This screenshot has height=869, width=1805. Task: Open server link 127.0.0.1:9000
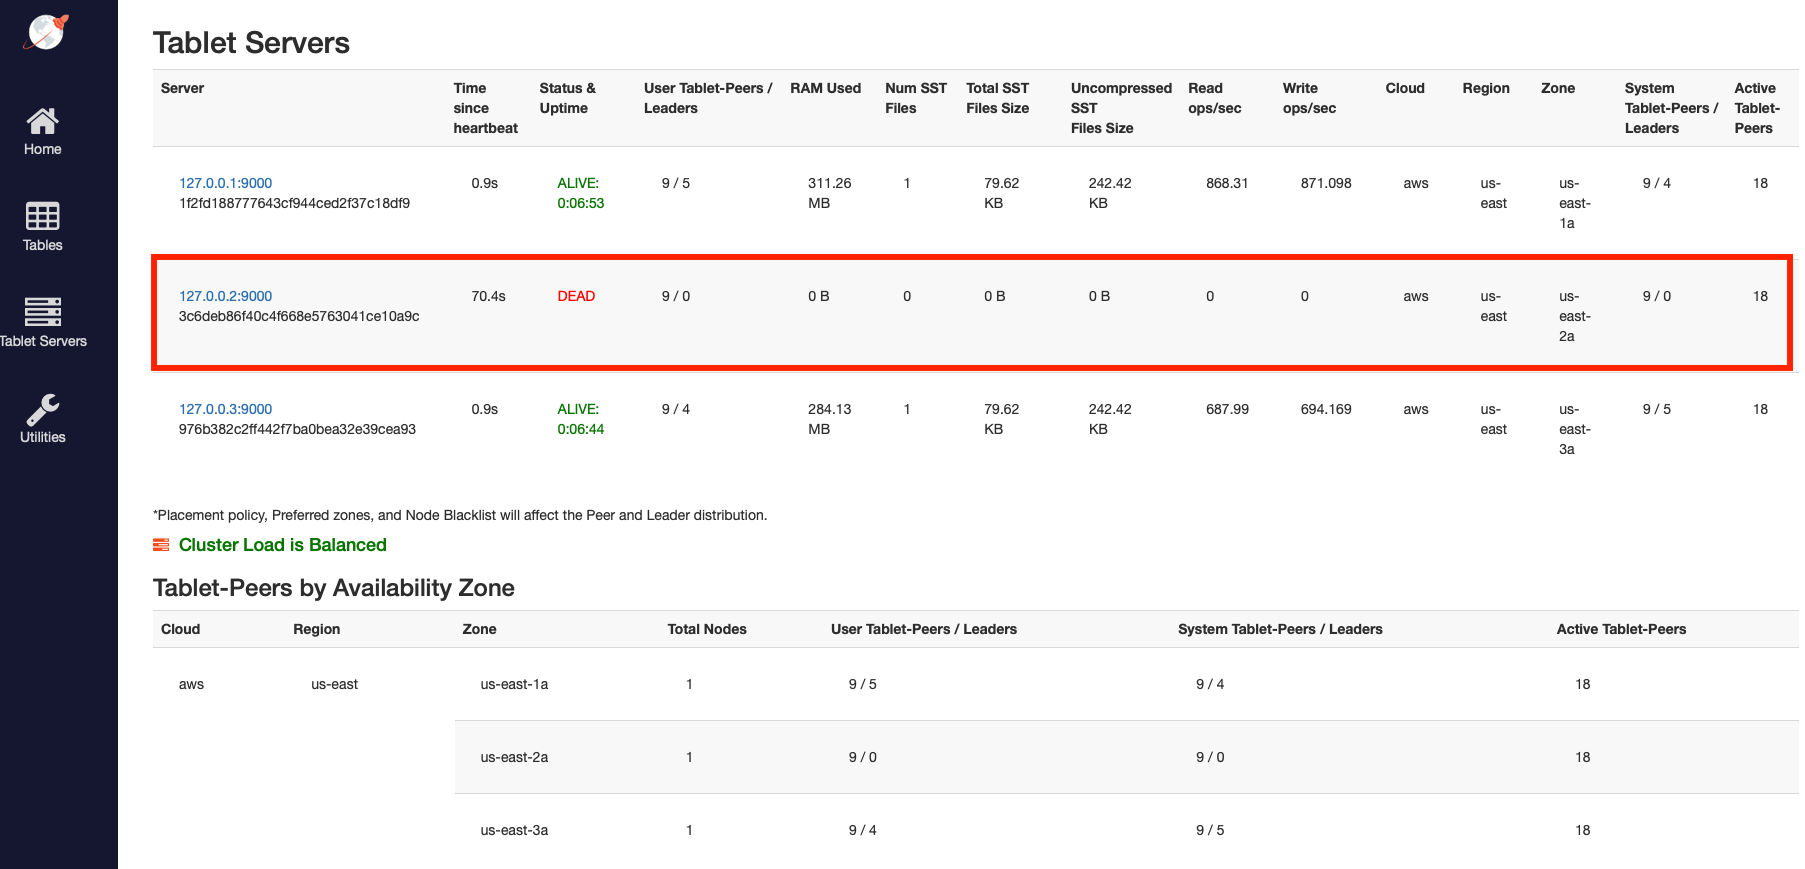click(225, 183)
